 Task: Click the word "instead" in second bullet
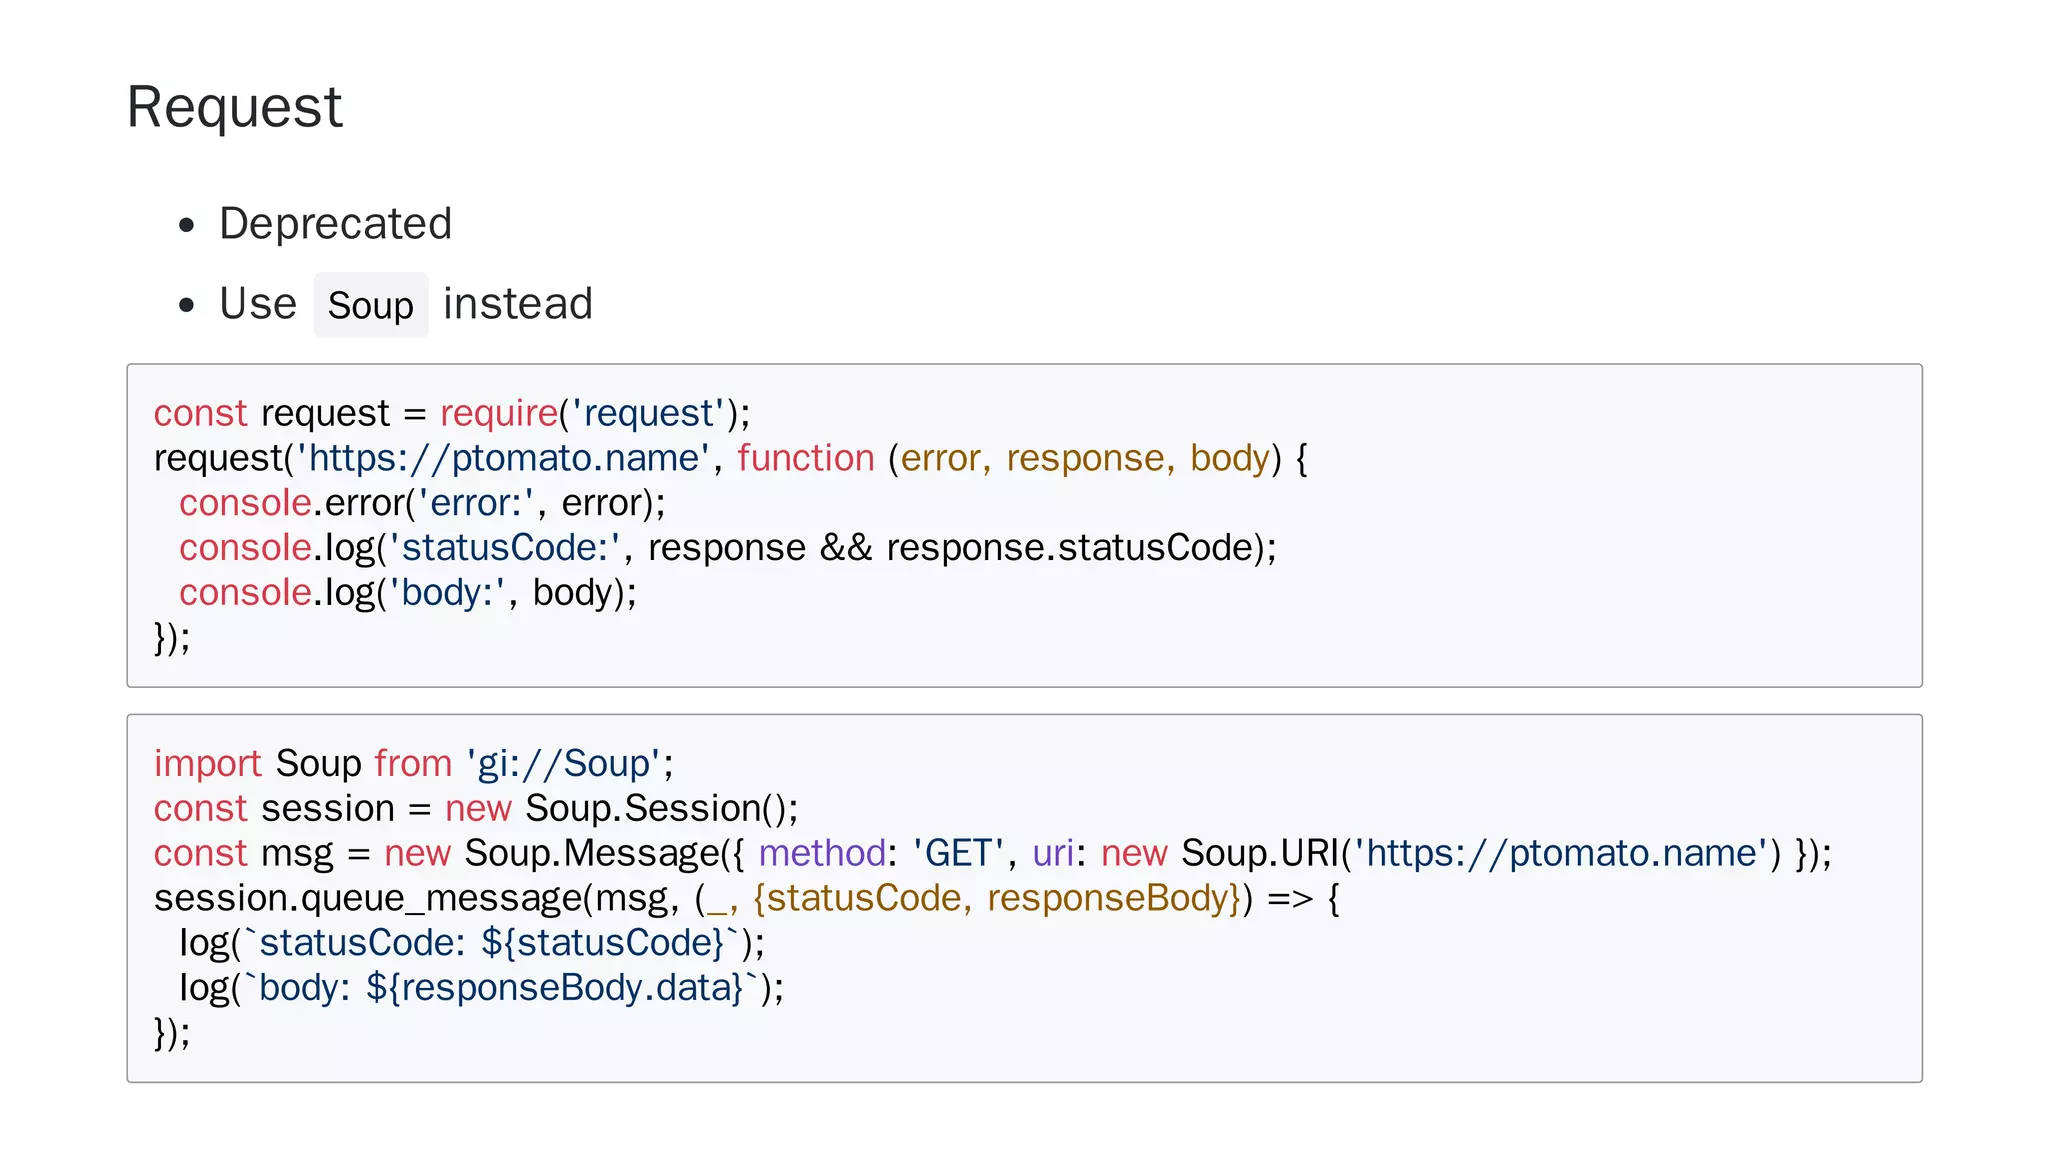coord(518,304)
